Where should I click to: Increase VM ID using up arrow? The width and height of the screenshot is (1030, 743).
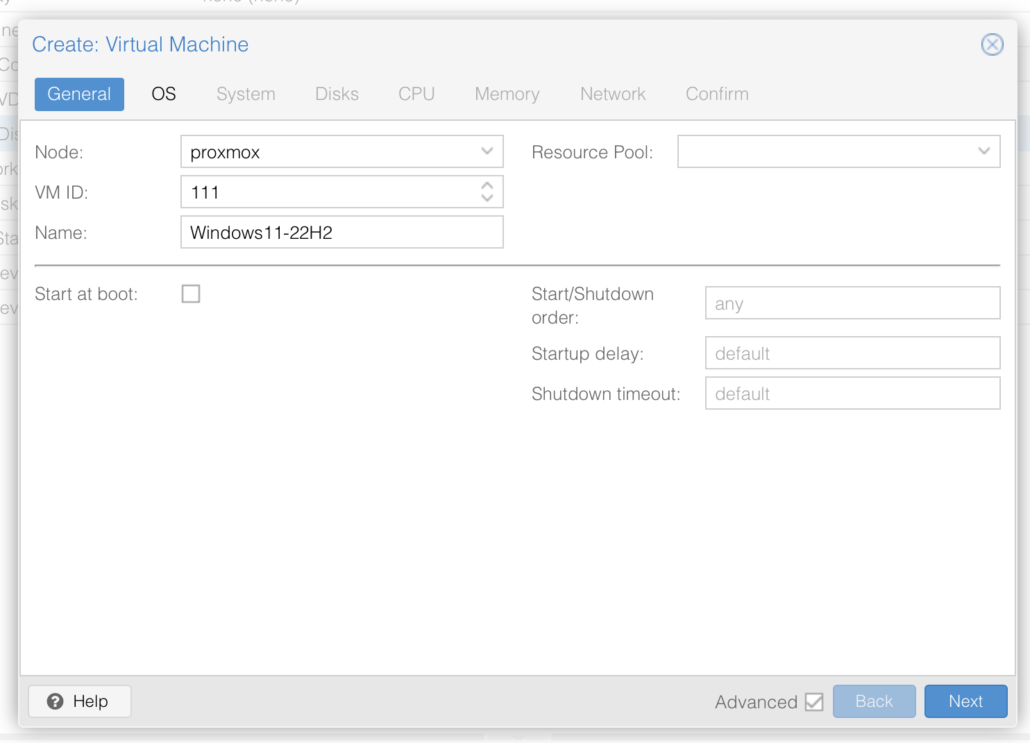(487, 185)
